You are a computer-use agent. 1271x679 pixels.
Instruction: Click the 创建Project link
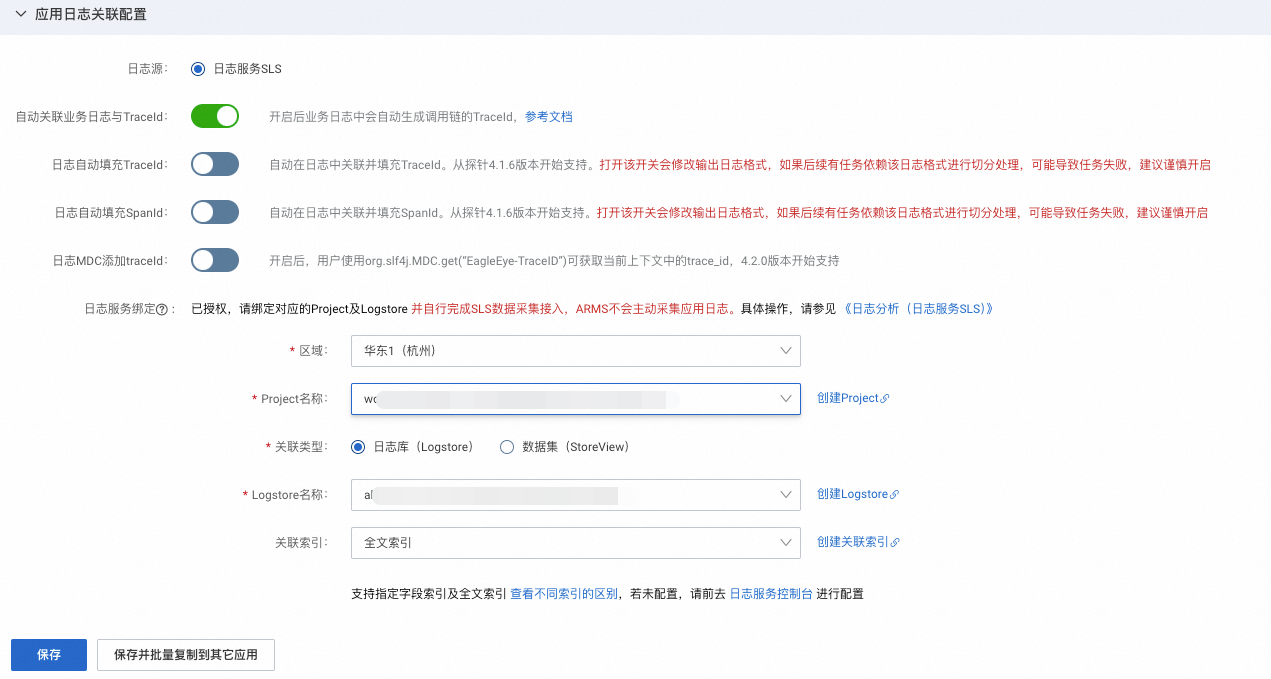coord(848,398)
